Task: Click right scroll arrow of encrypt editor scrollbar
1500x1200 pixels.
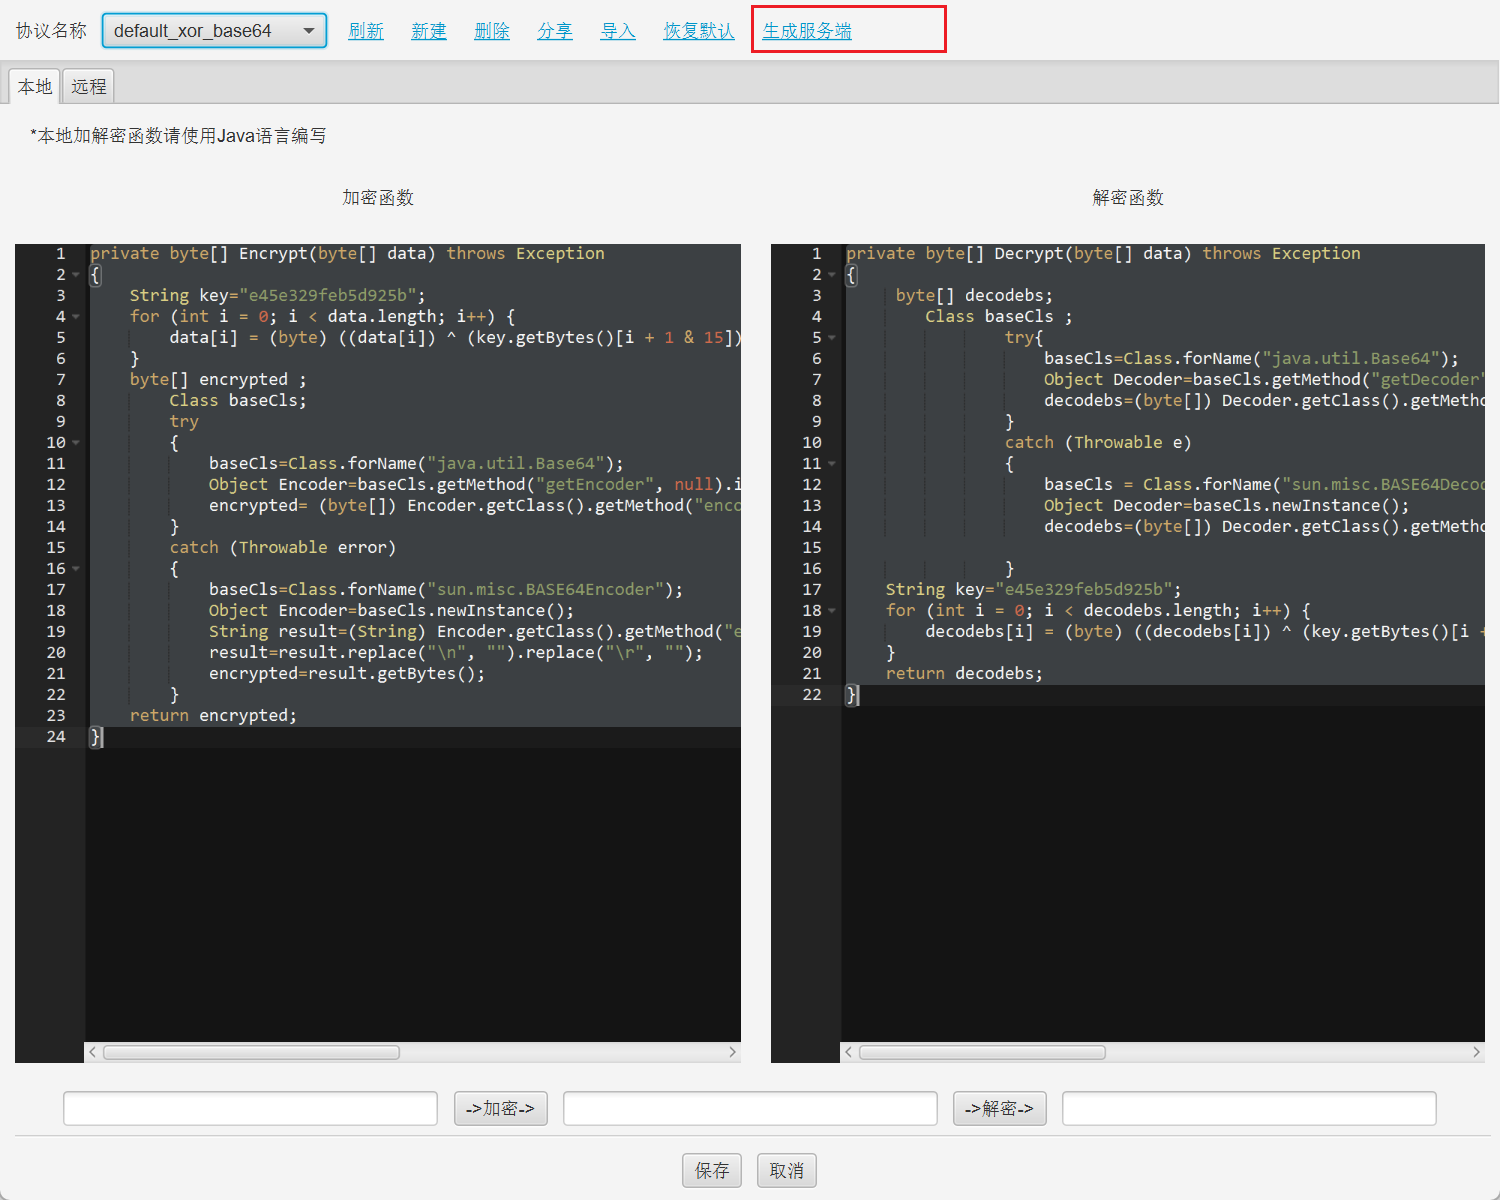Action: pyautogui.click(x=732, y=1052)
